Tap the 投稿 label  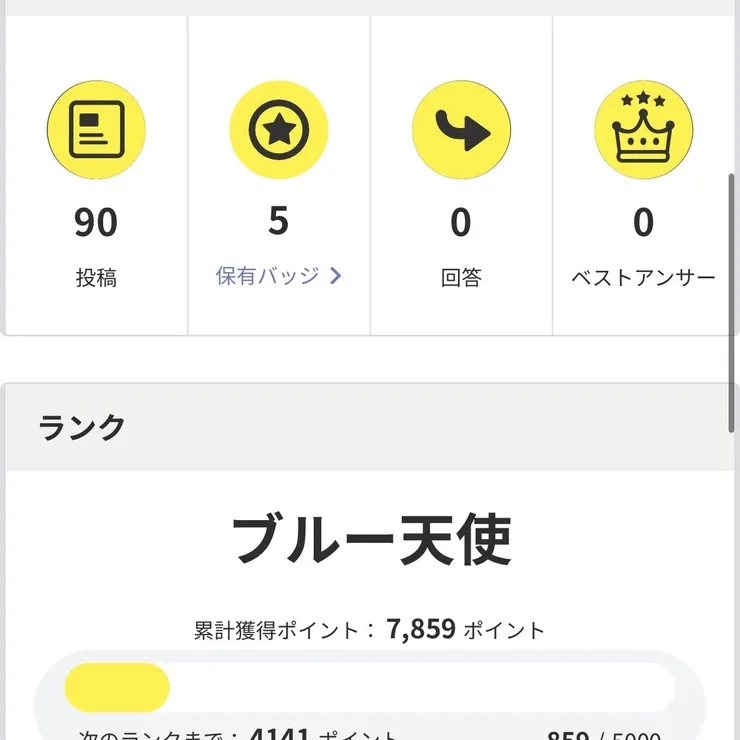coord(96,278)
